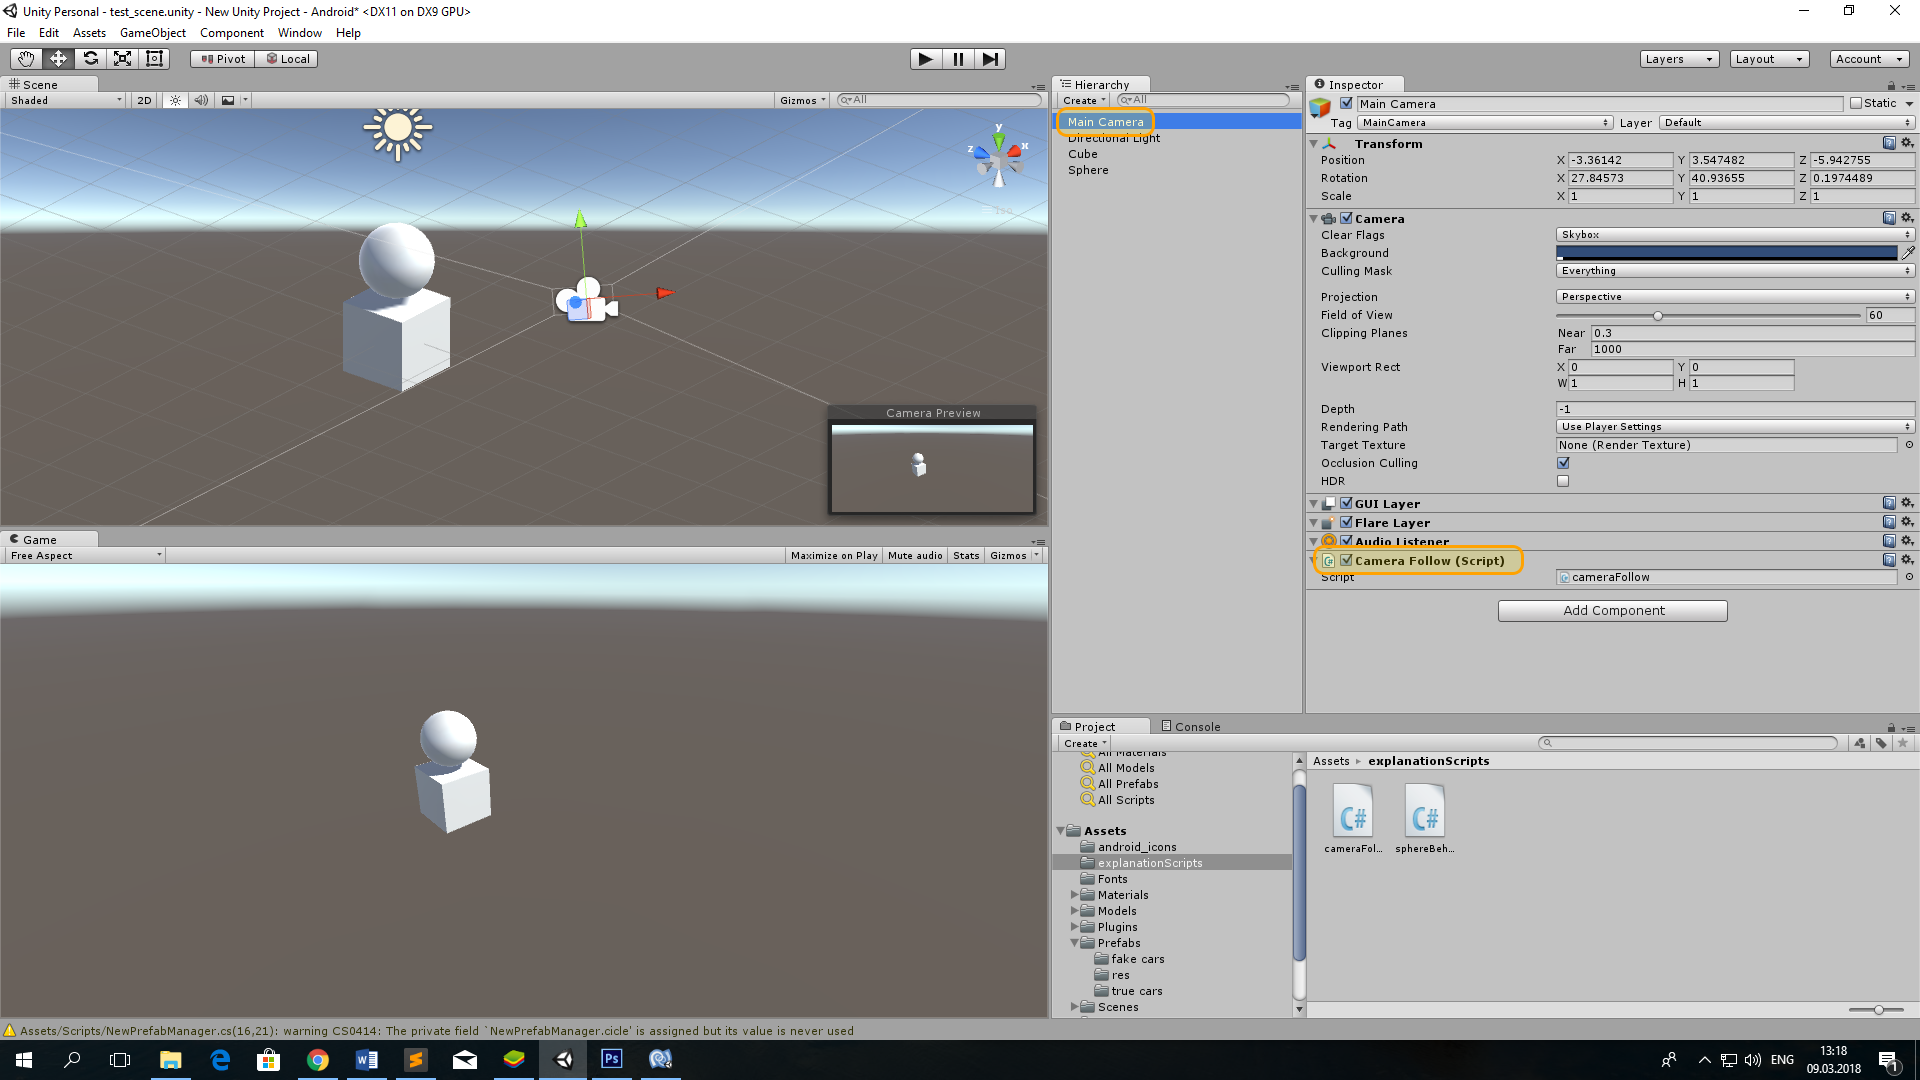Select the Scale tool icon

123,58
